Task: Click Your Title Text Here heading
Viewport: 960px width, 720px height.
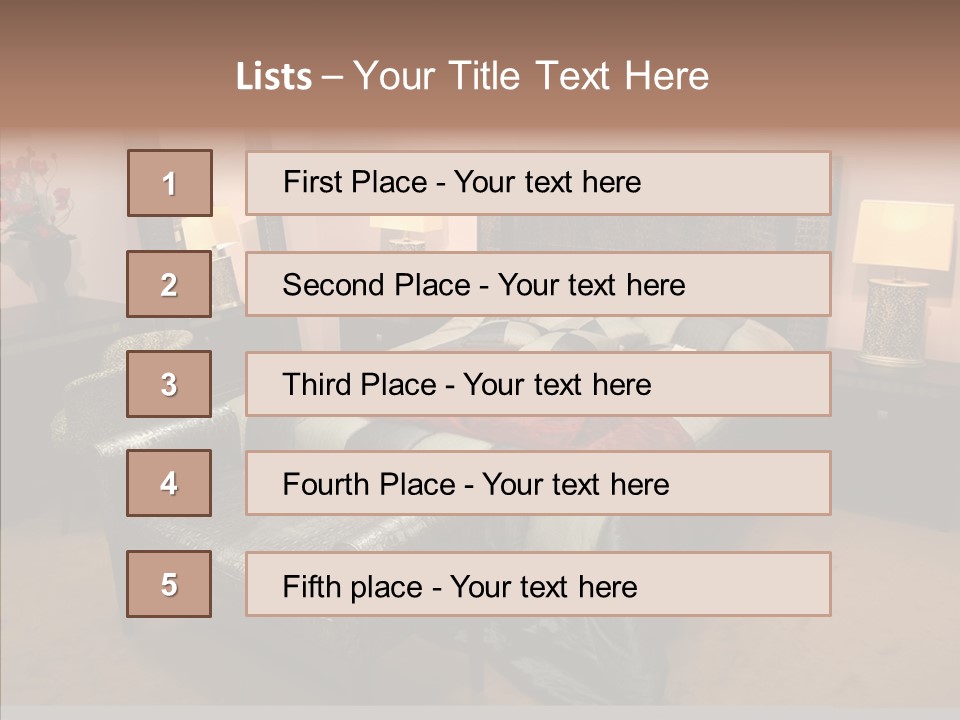Action: 531,77
